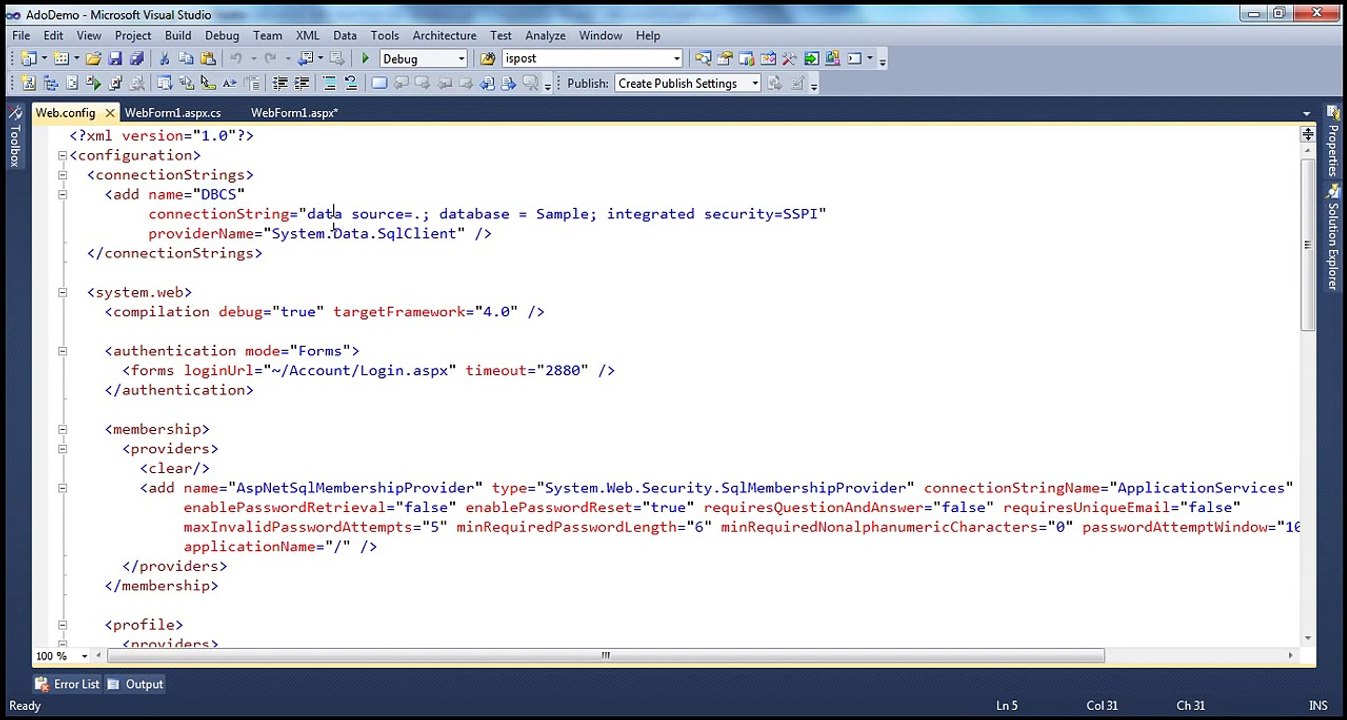Switch to the WebForm1.aspx* tab
The height and width of the screenshot is (720, 1347).
click(294, 113)
